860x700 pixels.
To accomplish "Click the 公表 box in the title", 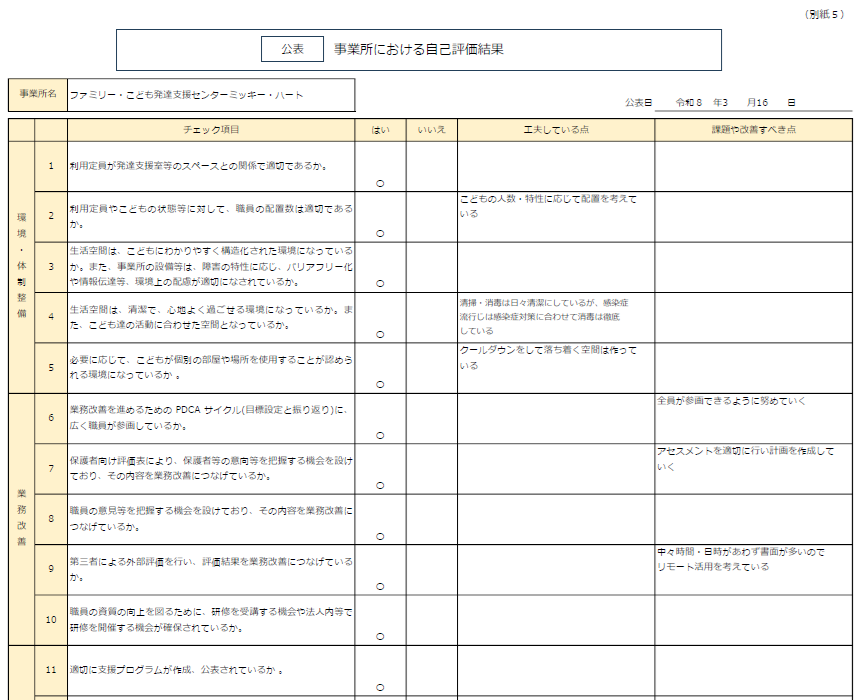I will [x=292, y=49].
